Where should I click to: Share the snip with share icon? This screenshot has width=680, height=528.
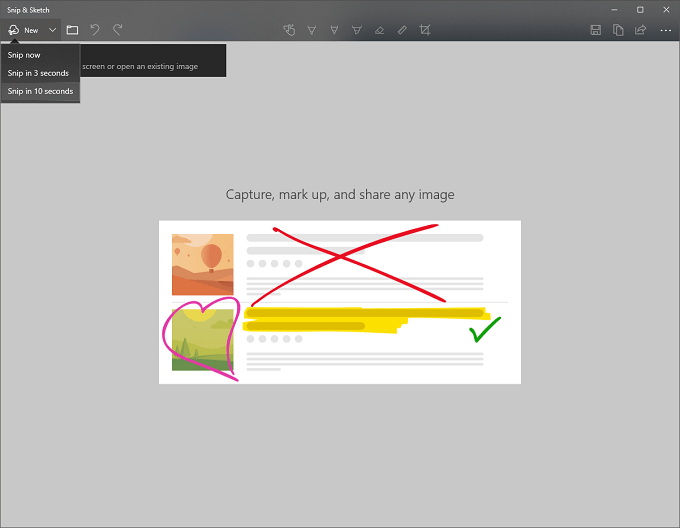click(641, 30)
